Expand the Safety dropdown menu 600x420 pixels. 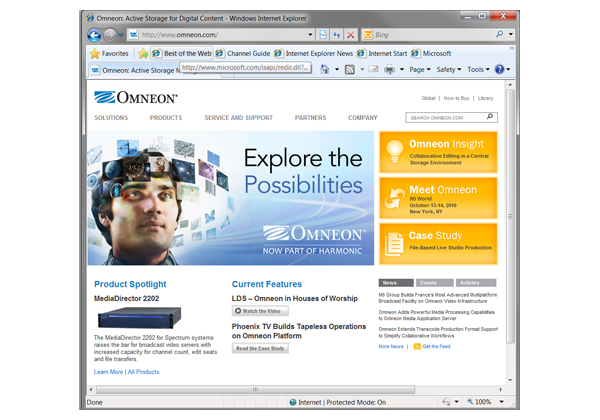click(x=449, y=70)
